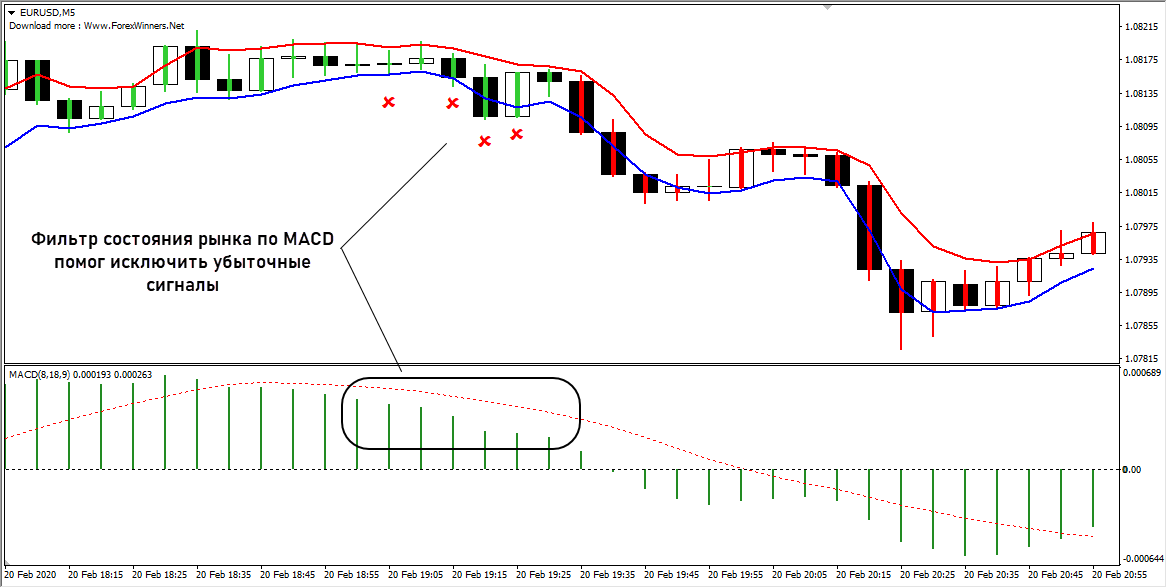Screen dimensions: 1167x588
Task: Select the leftmost red X marker
Action: click(x=389, y=102)
